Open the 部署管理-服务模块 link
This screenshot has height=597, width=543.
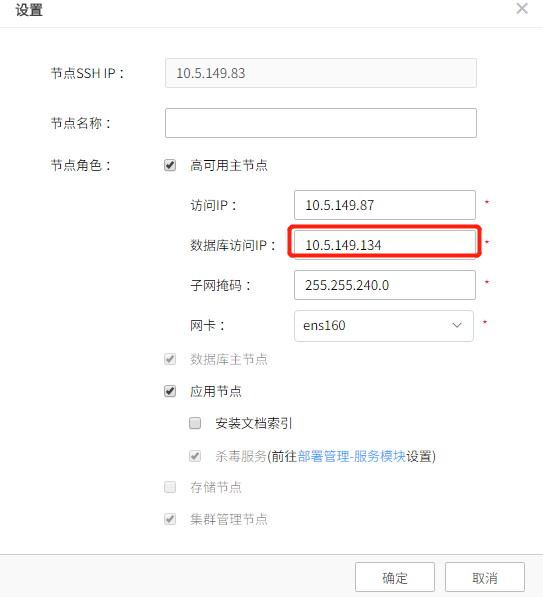[x=351, y=456]
